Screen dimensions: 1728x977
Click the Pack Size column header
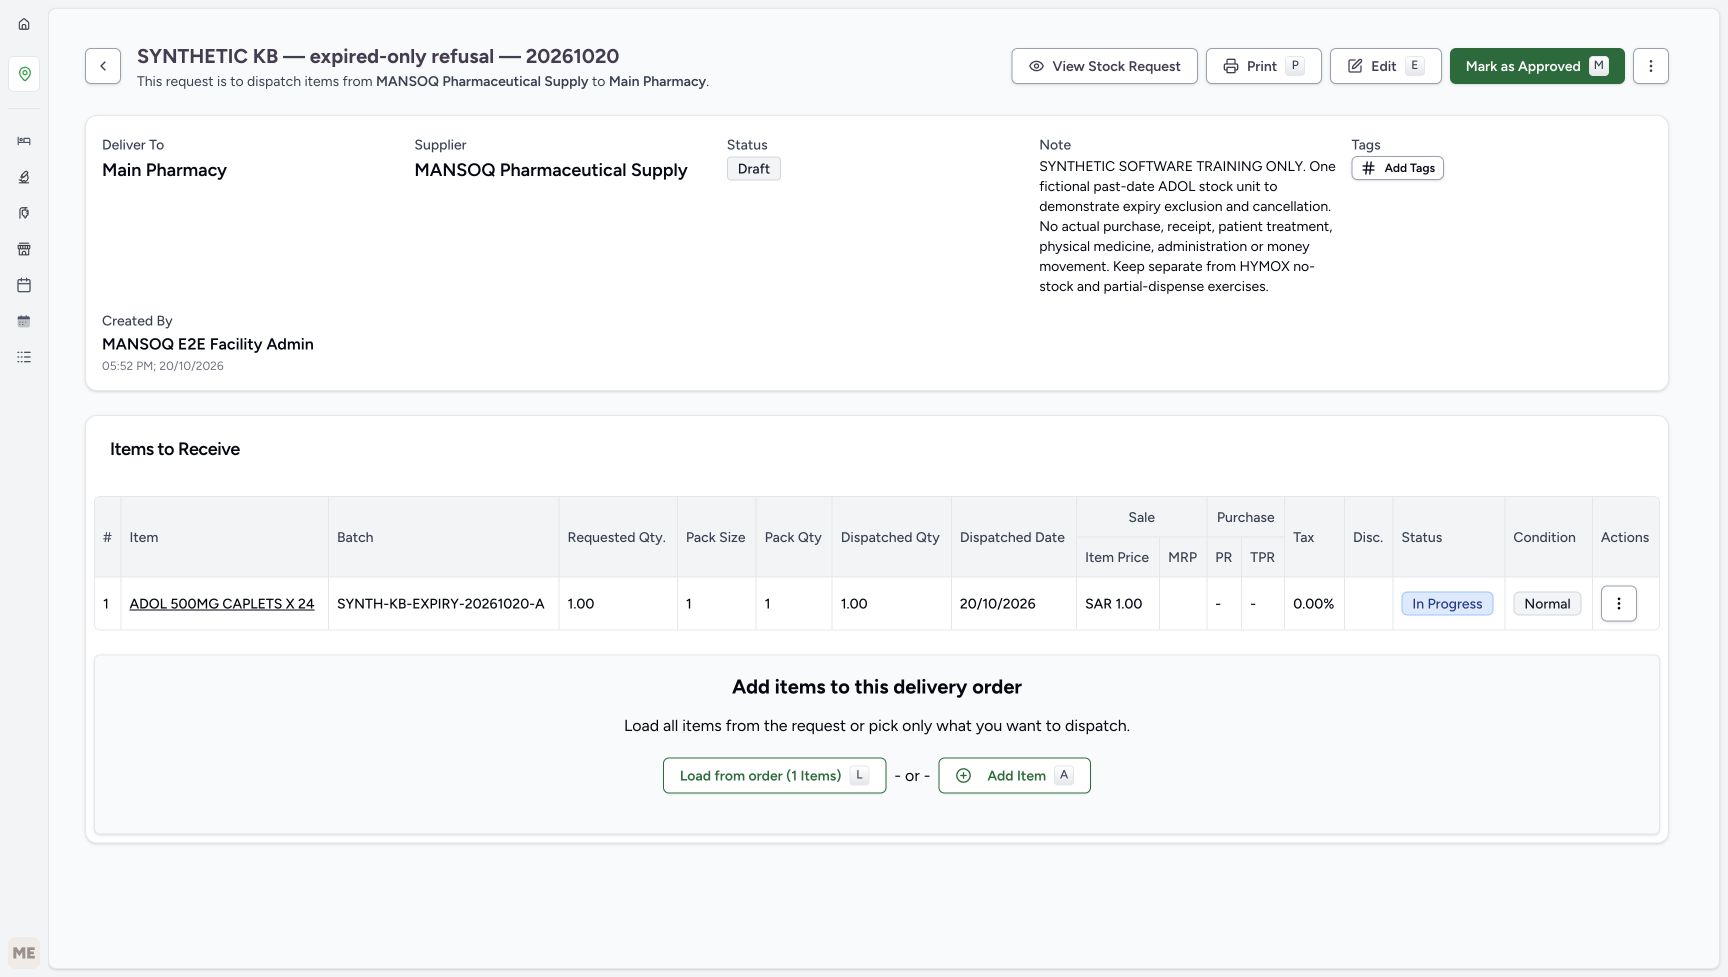[x=715, y=537]
